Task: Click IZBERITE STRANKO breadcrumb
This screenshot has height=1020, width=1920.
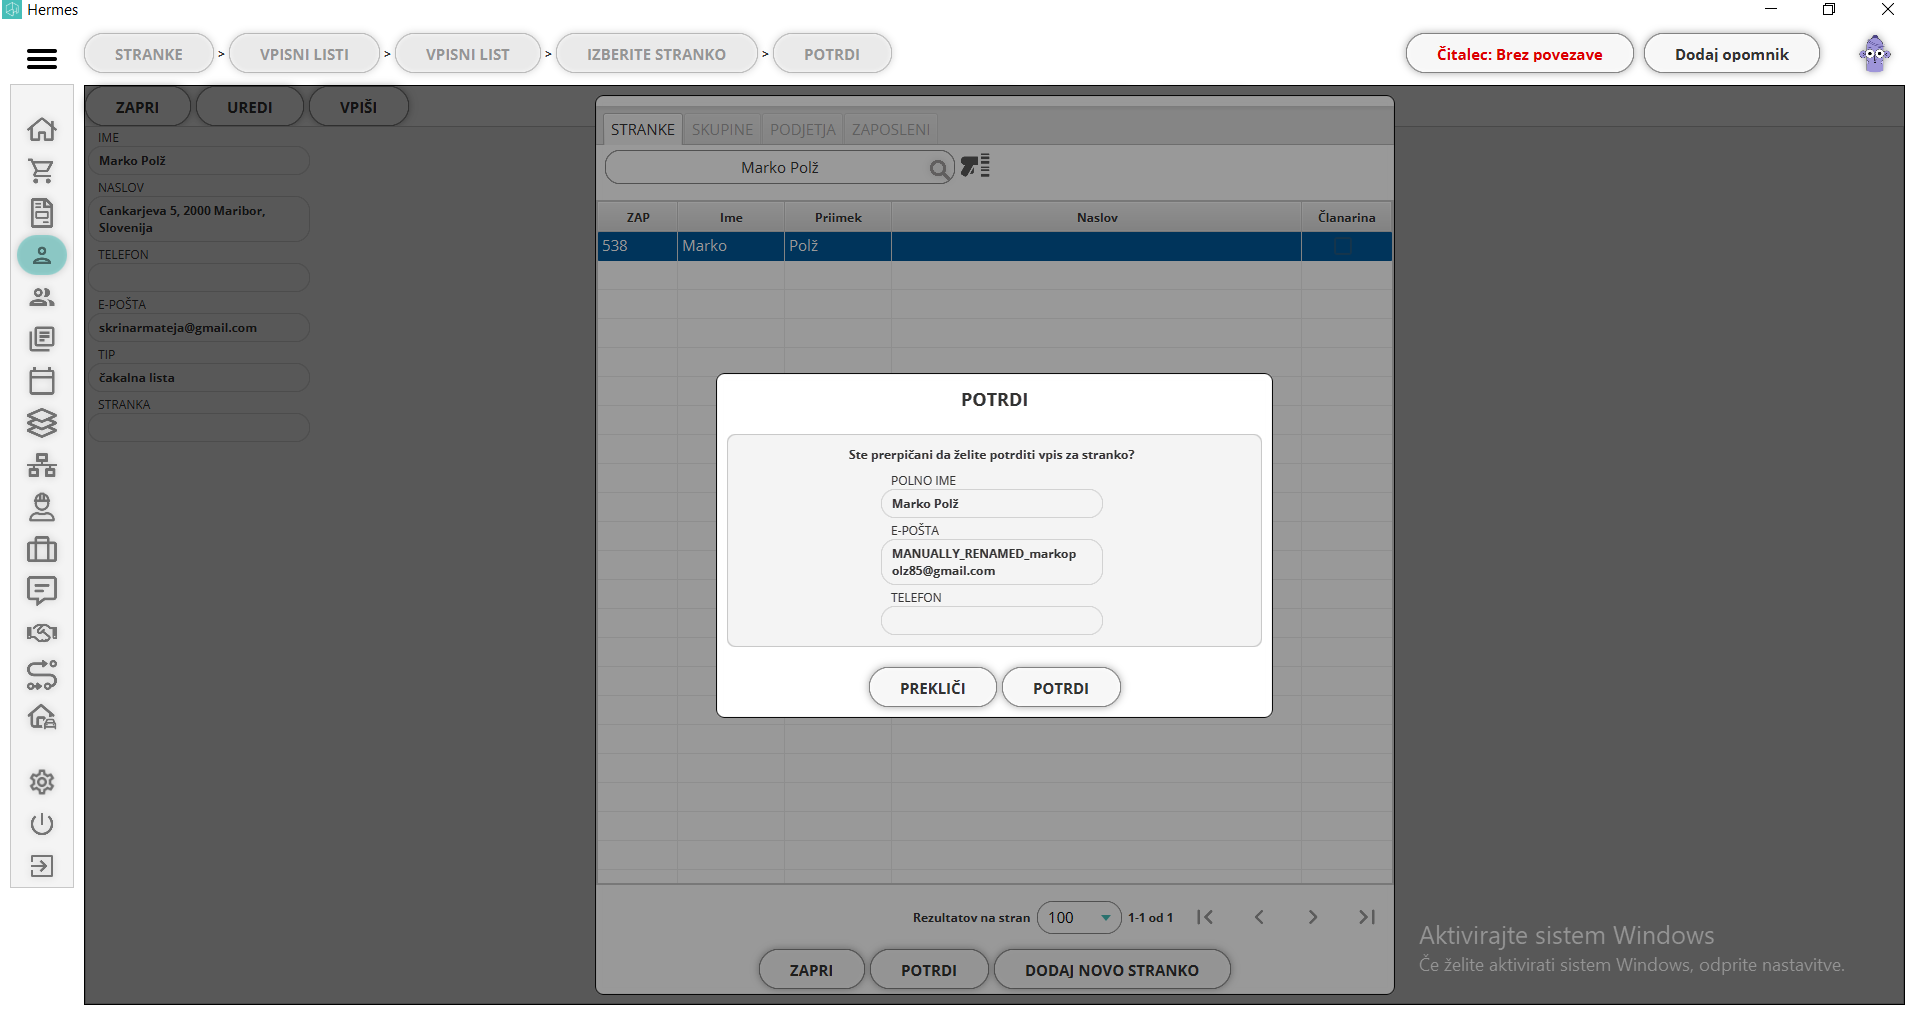Action: click(656, 54)
